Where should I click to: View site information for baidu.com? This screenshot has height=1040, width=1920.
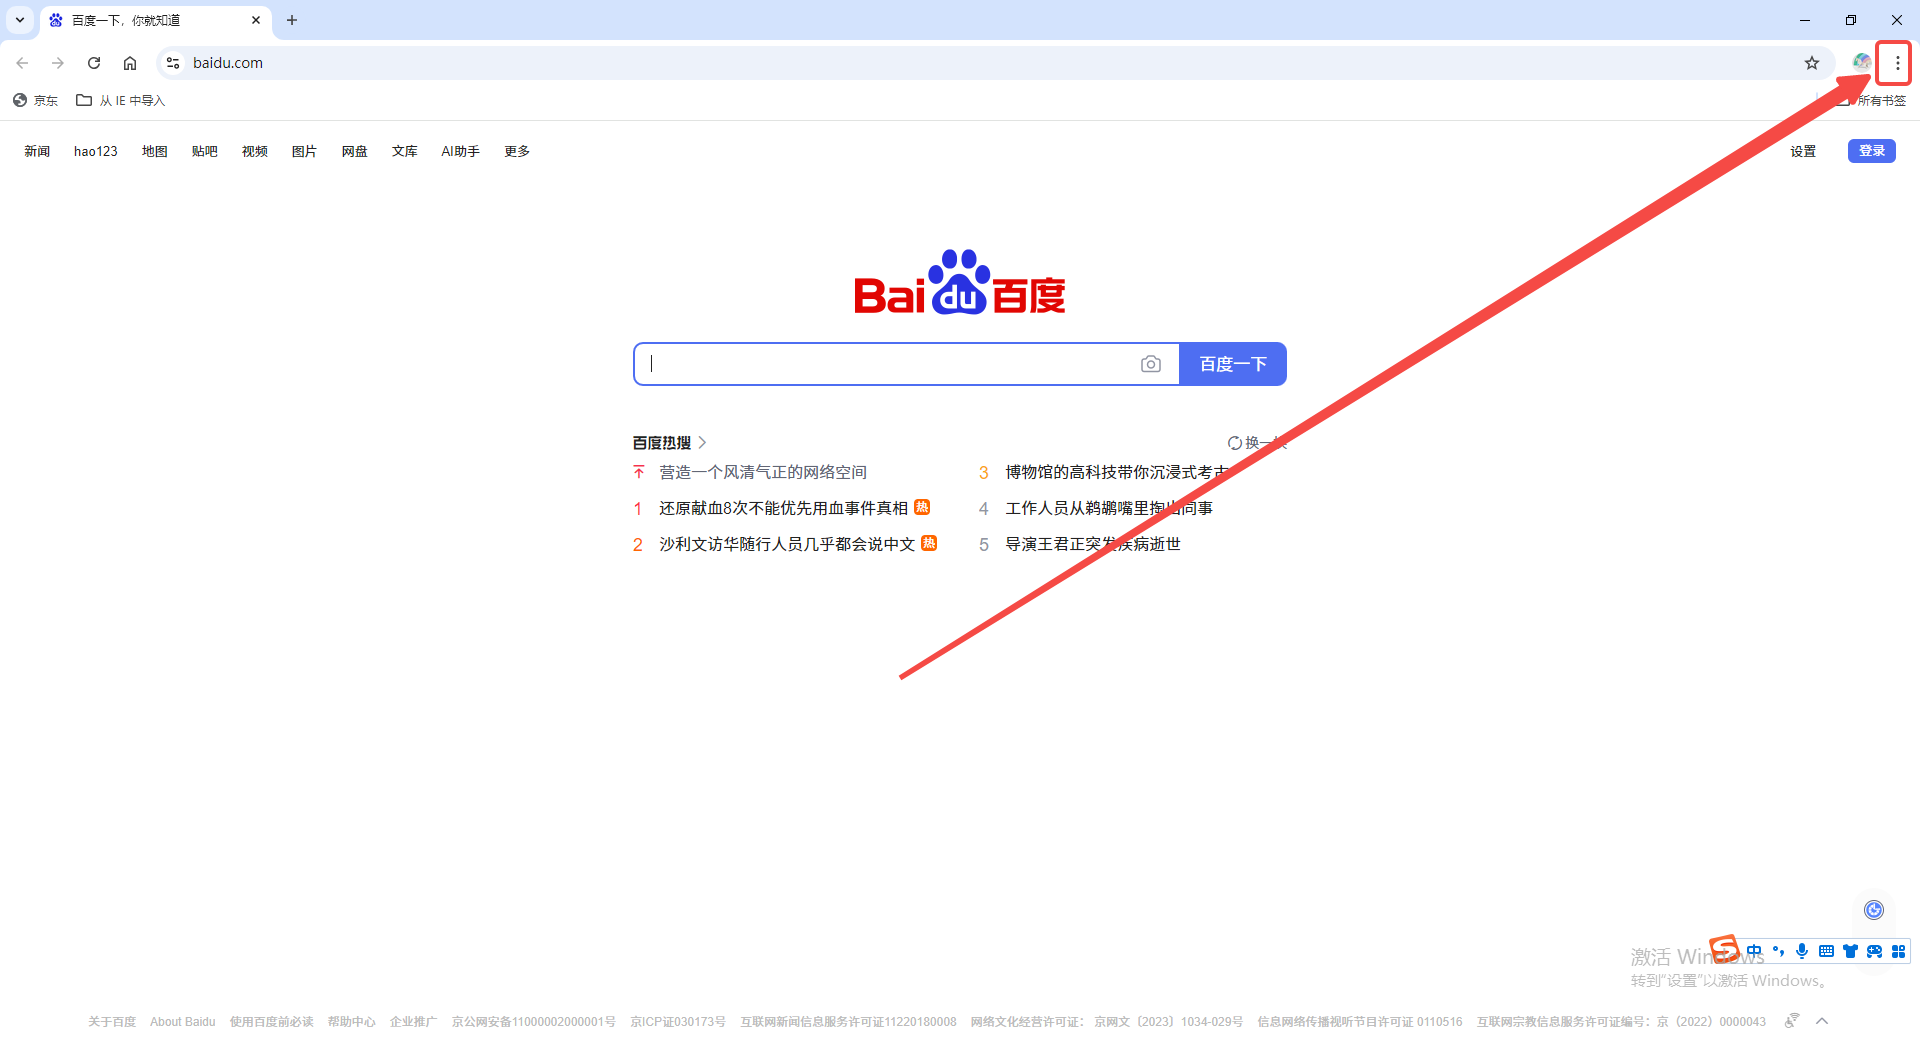(173, 63)
